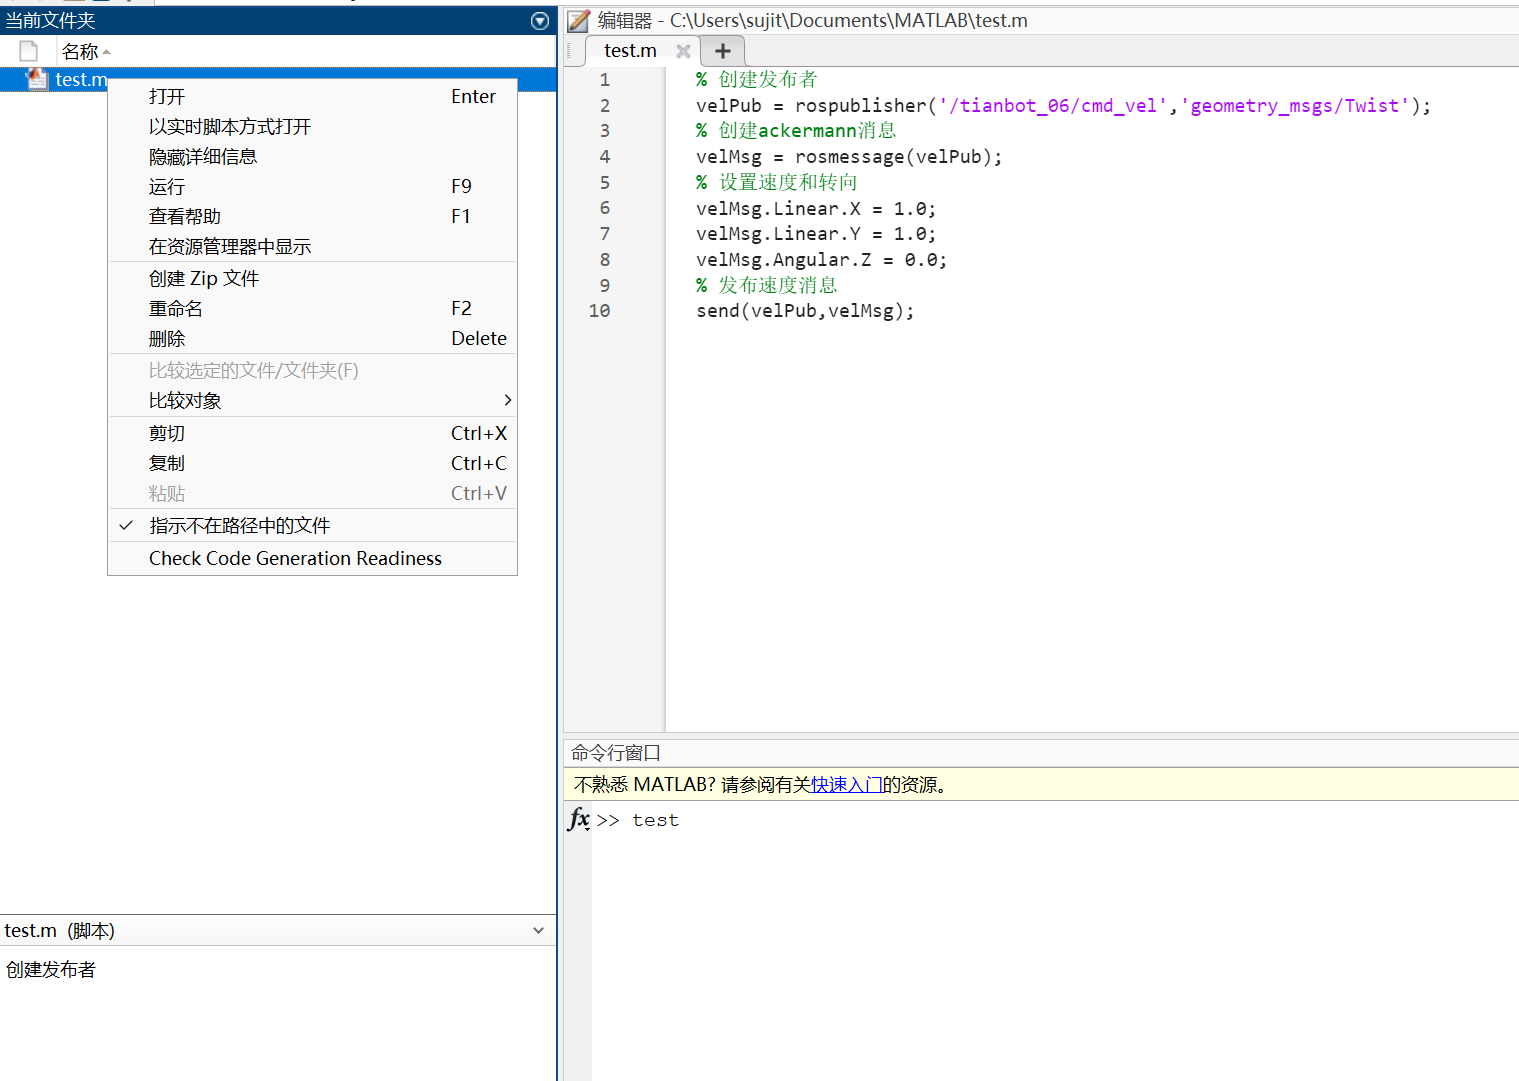Click the send(velPub,velMsg) code line

pos(805,310)
